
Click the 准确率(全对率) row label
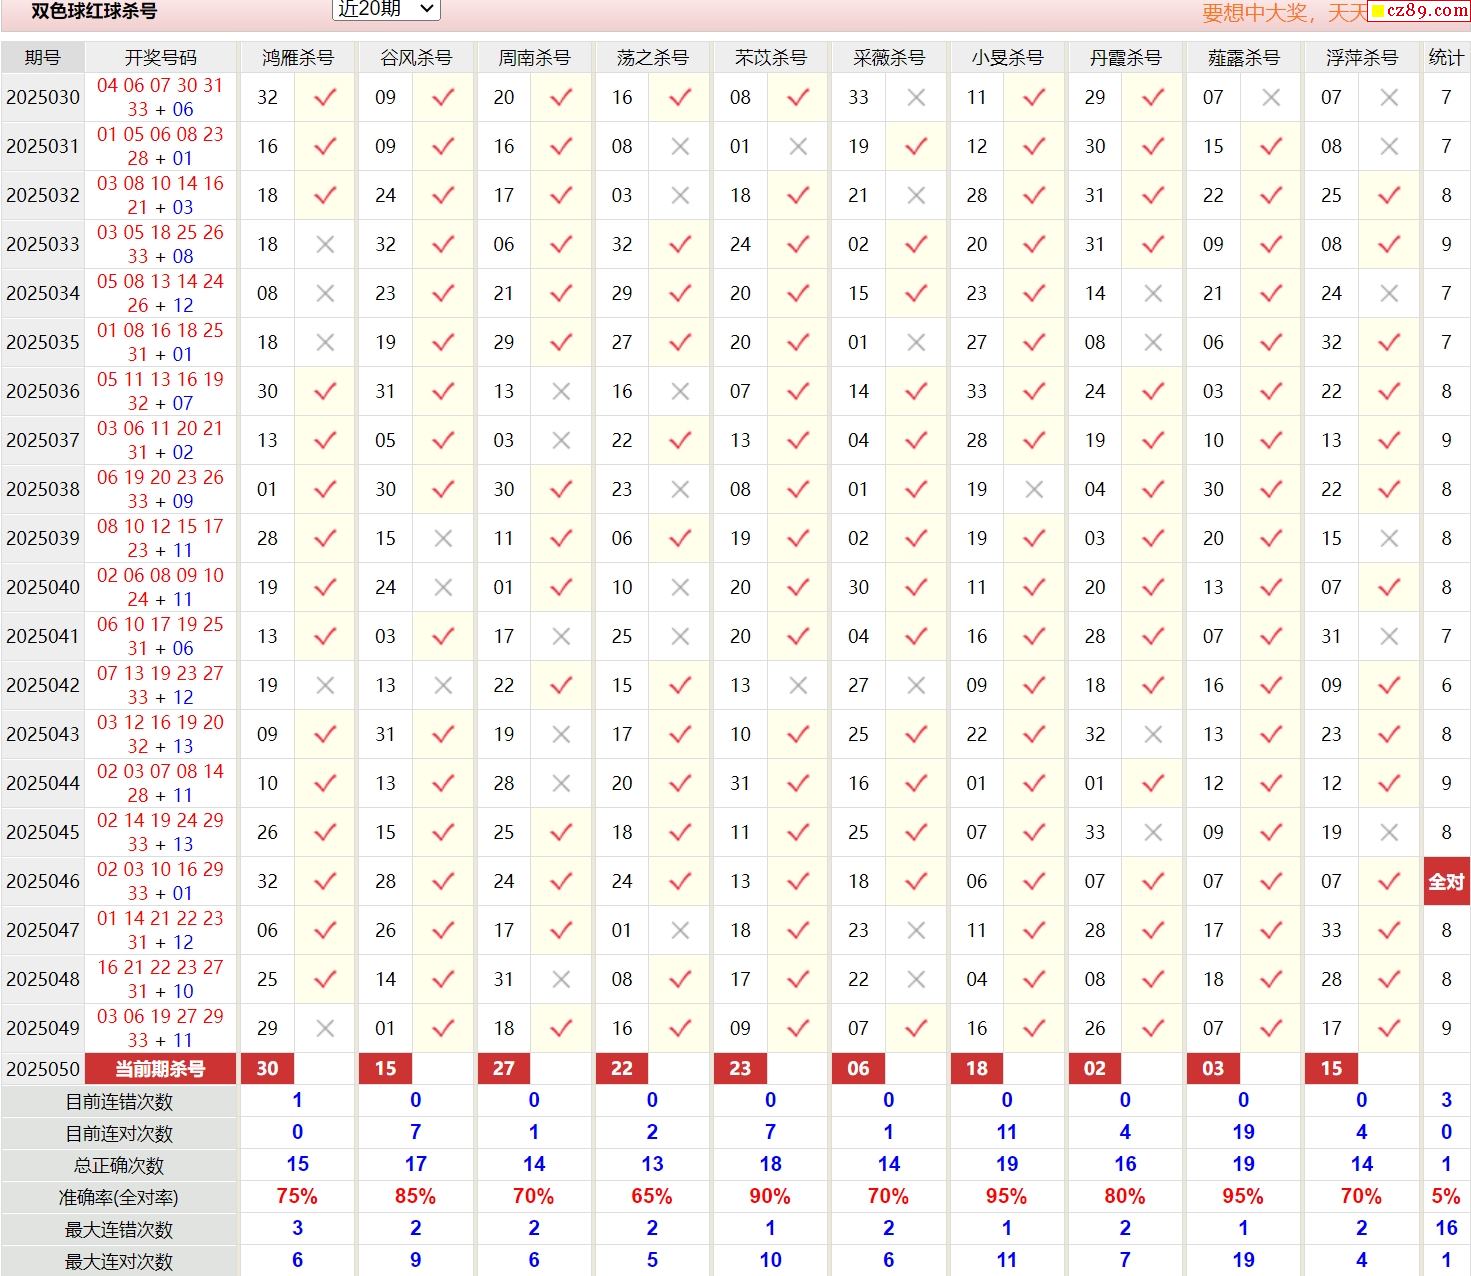119,1198
